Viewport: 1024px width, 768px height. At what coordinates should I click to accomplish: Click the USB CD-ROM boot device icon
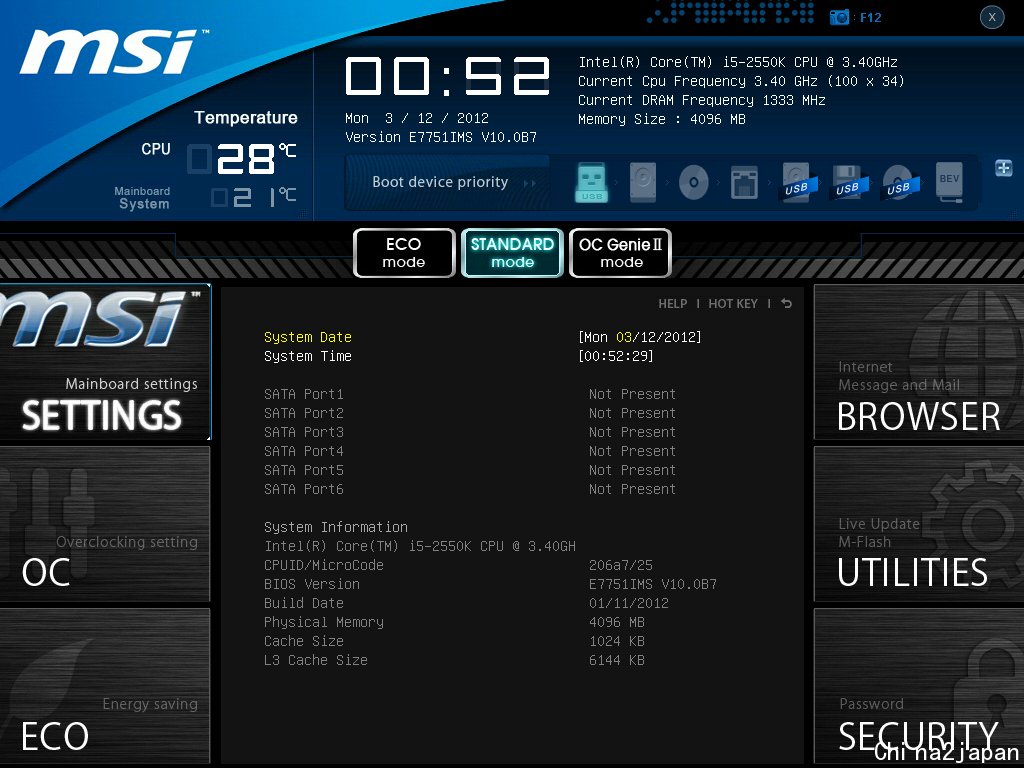pyautogui.click(x=898, y=182)
